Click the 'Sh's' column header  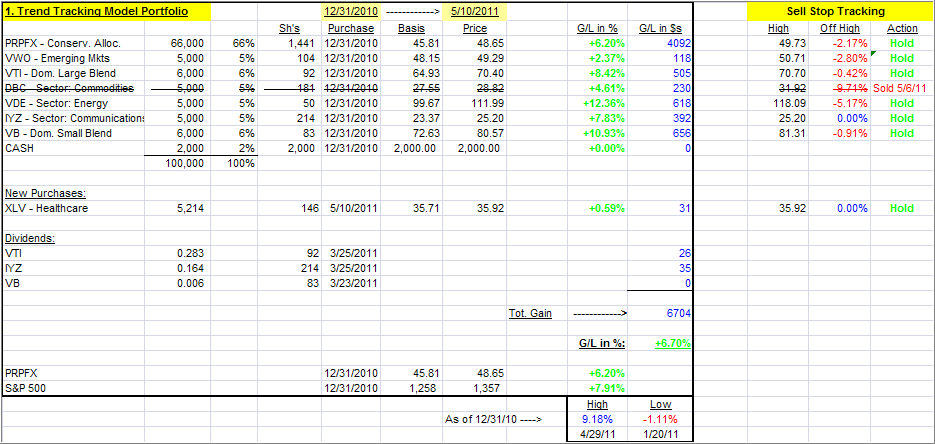(290, 28)
